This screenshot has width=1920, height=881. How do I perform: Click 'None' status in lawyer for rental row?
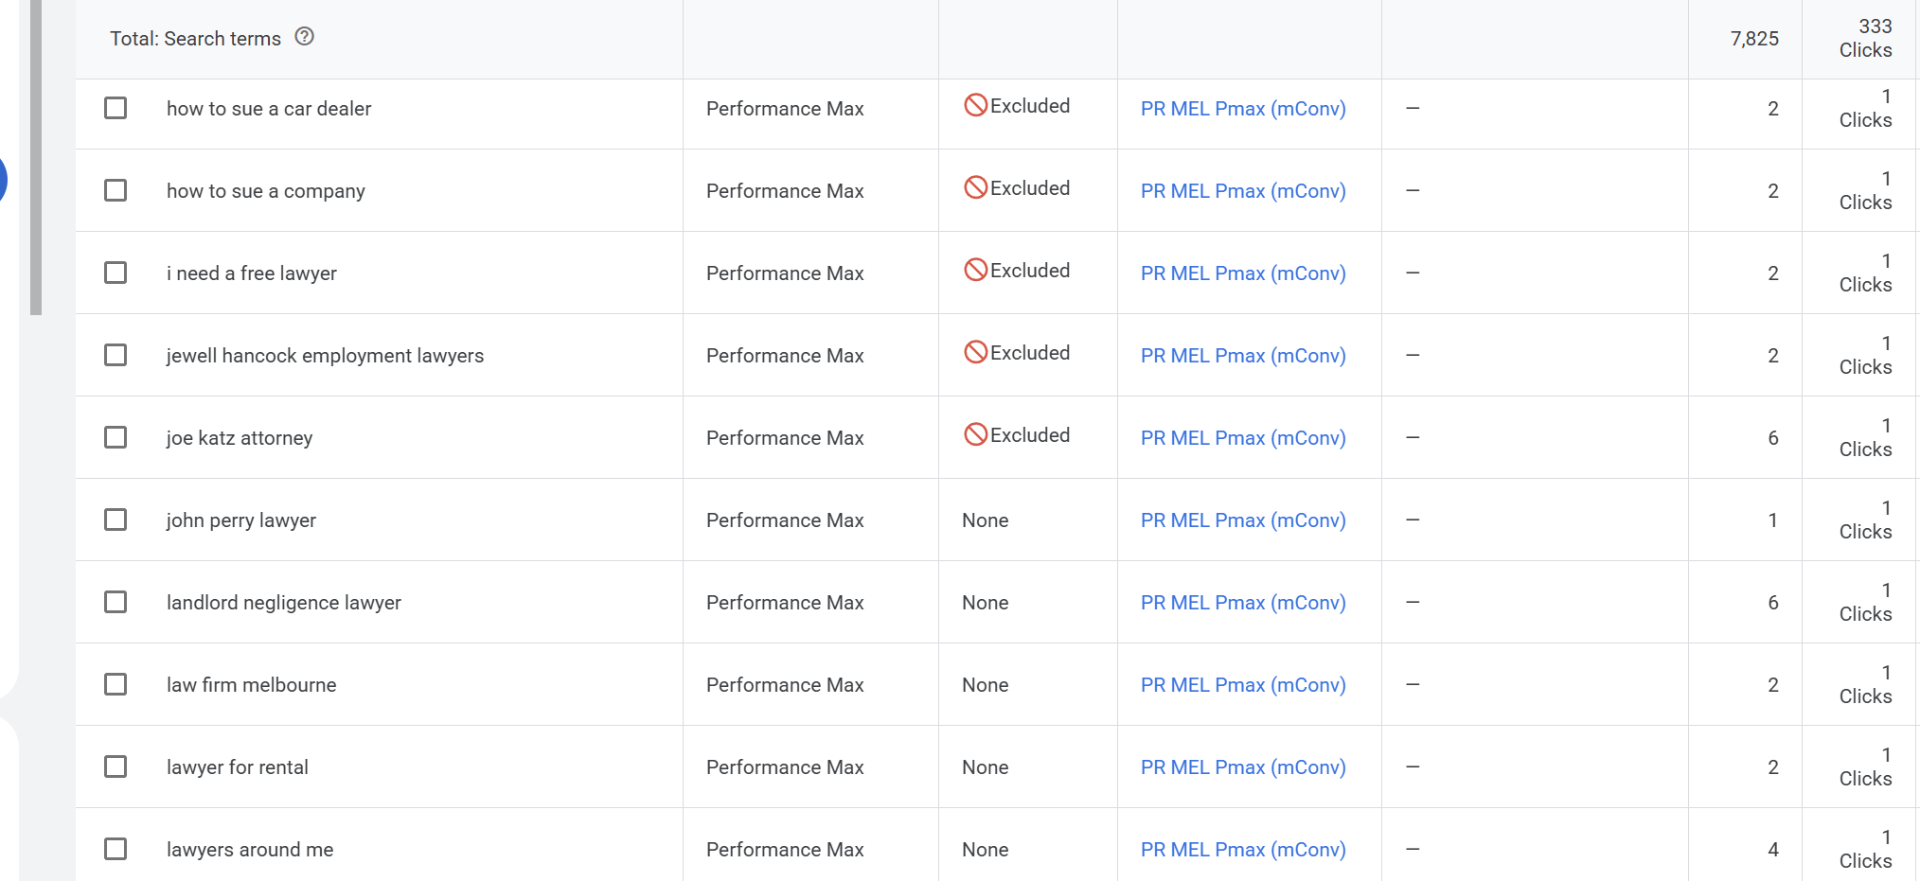(x=985, y=767)
